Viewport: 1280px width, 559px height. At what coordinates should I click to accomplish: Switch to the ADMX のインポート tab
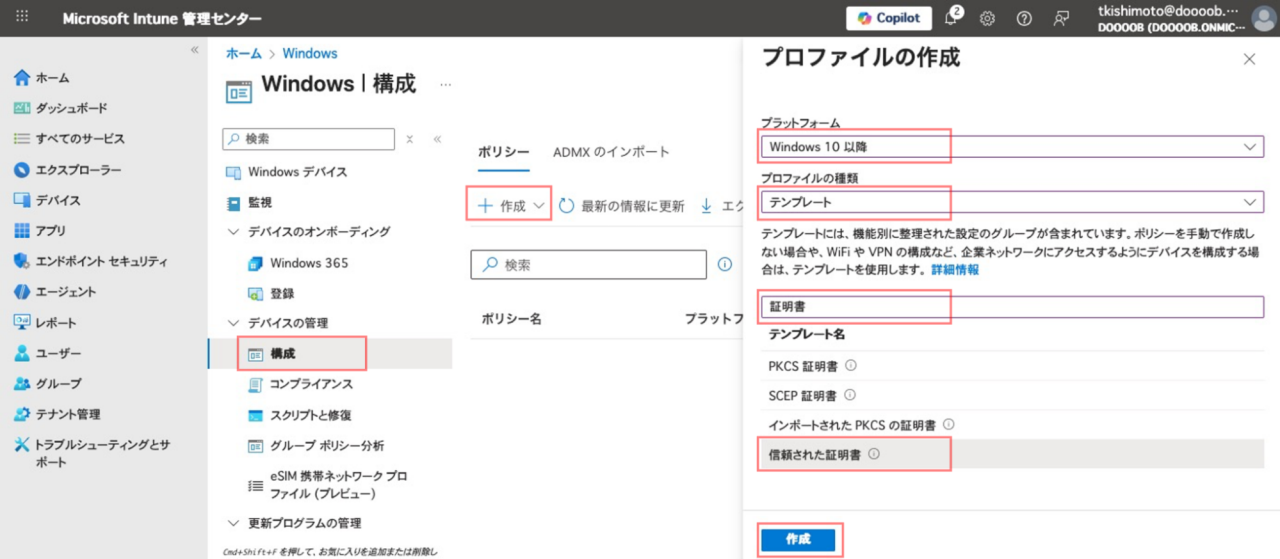point(611,152)
